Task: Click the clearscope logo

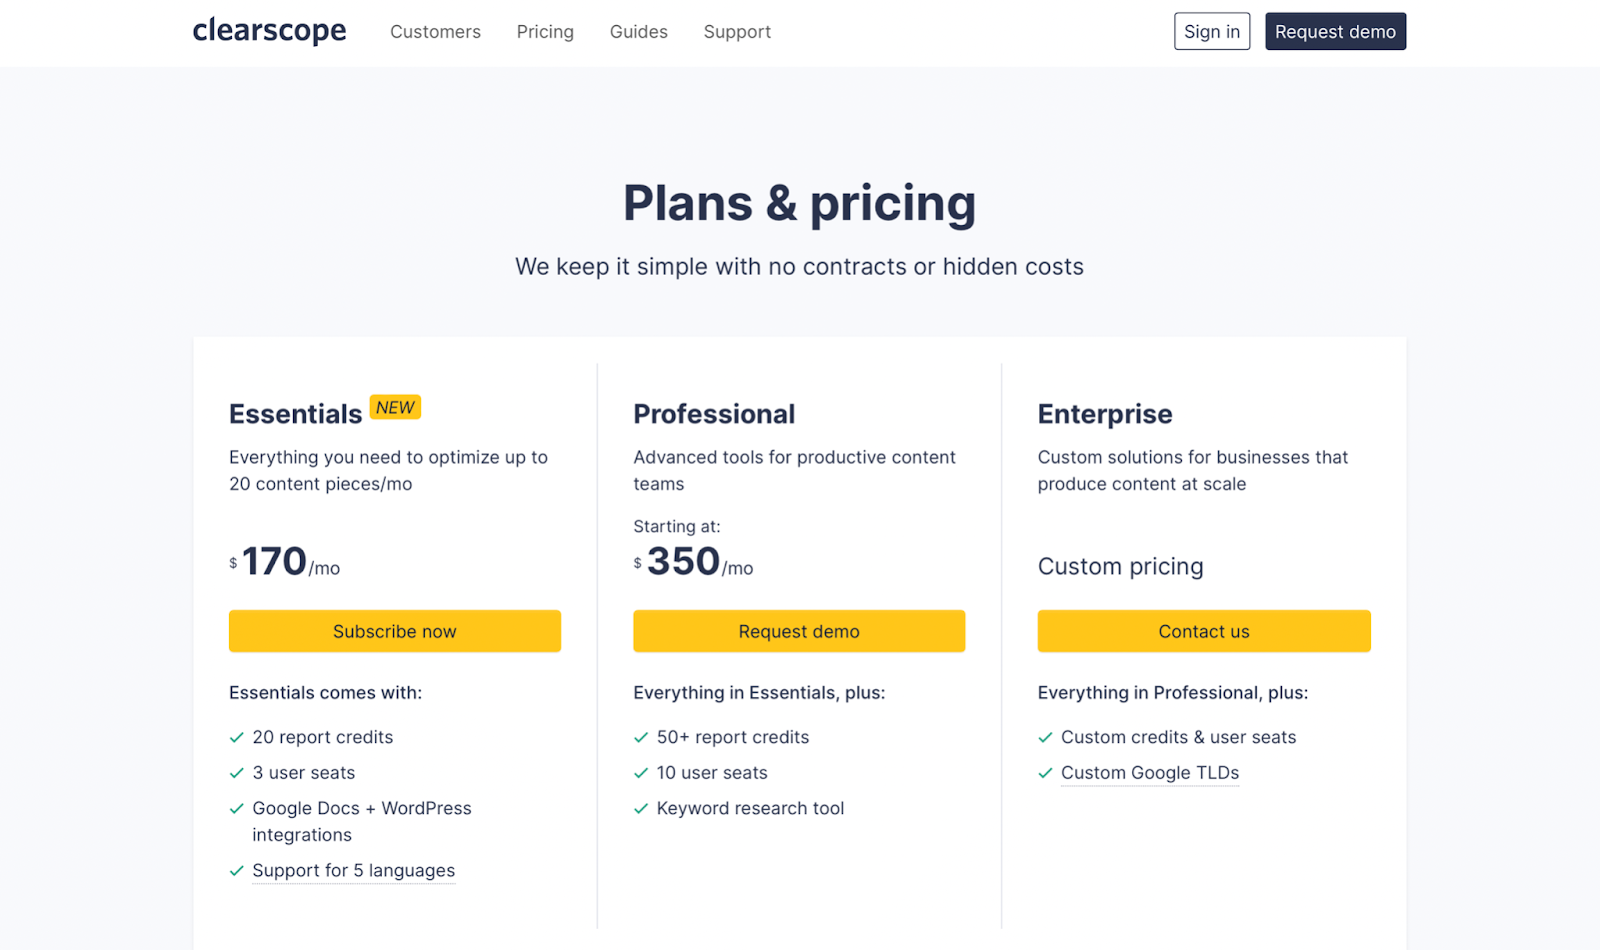Action: point(269,31)
